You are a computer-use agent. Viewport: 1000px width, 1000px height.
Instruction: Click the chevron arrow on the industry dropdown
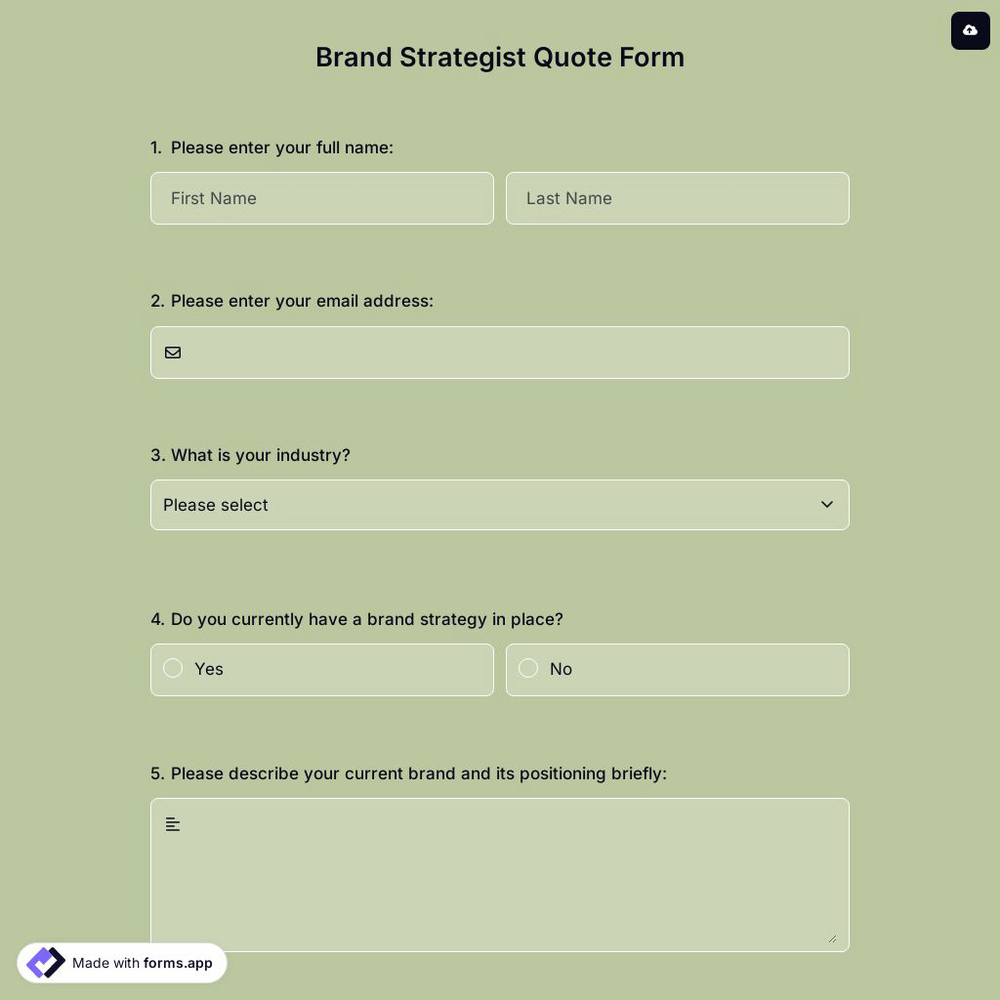(x=827, y=505)
